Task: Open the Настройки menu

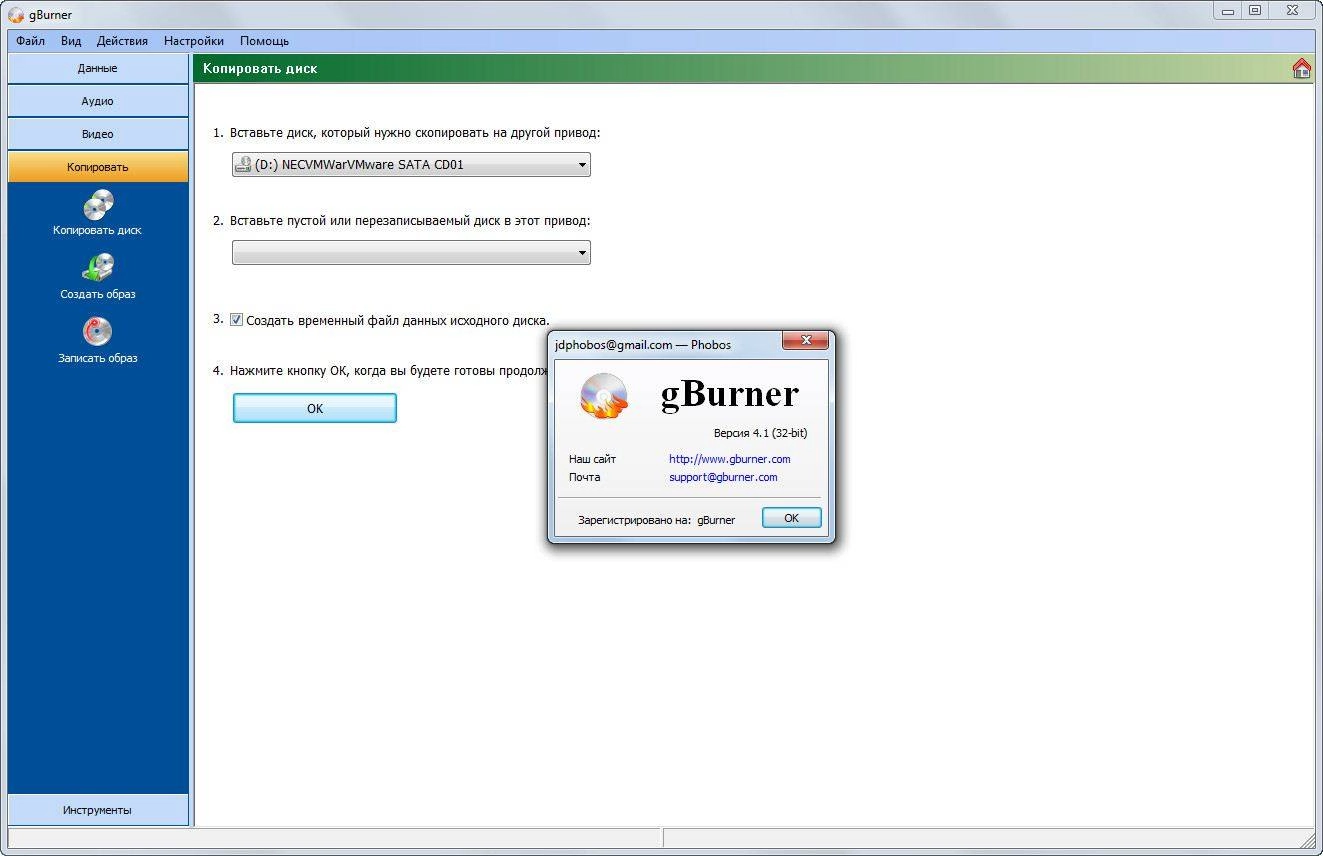Action: [x=193, y=41]
